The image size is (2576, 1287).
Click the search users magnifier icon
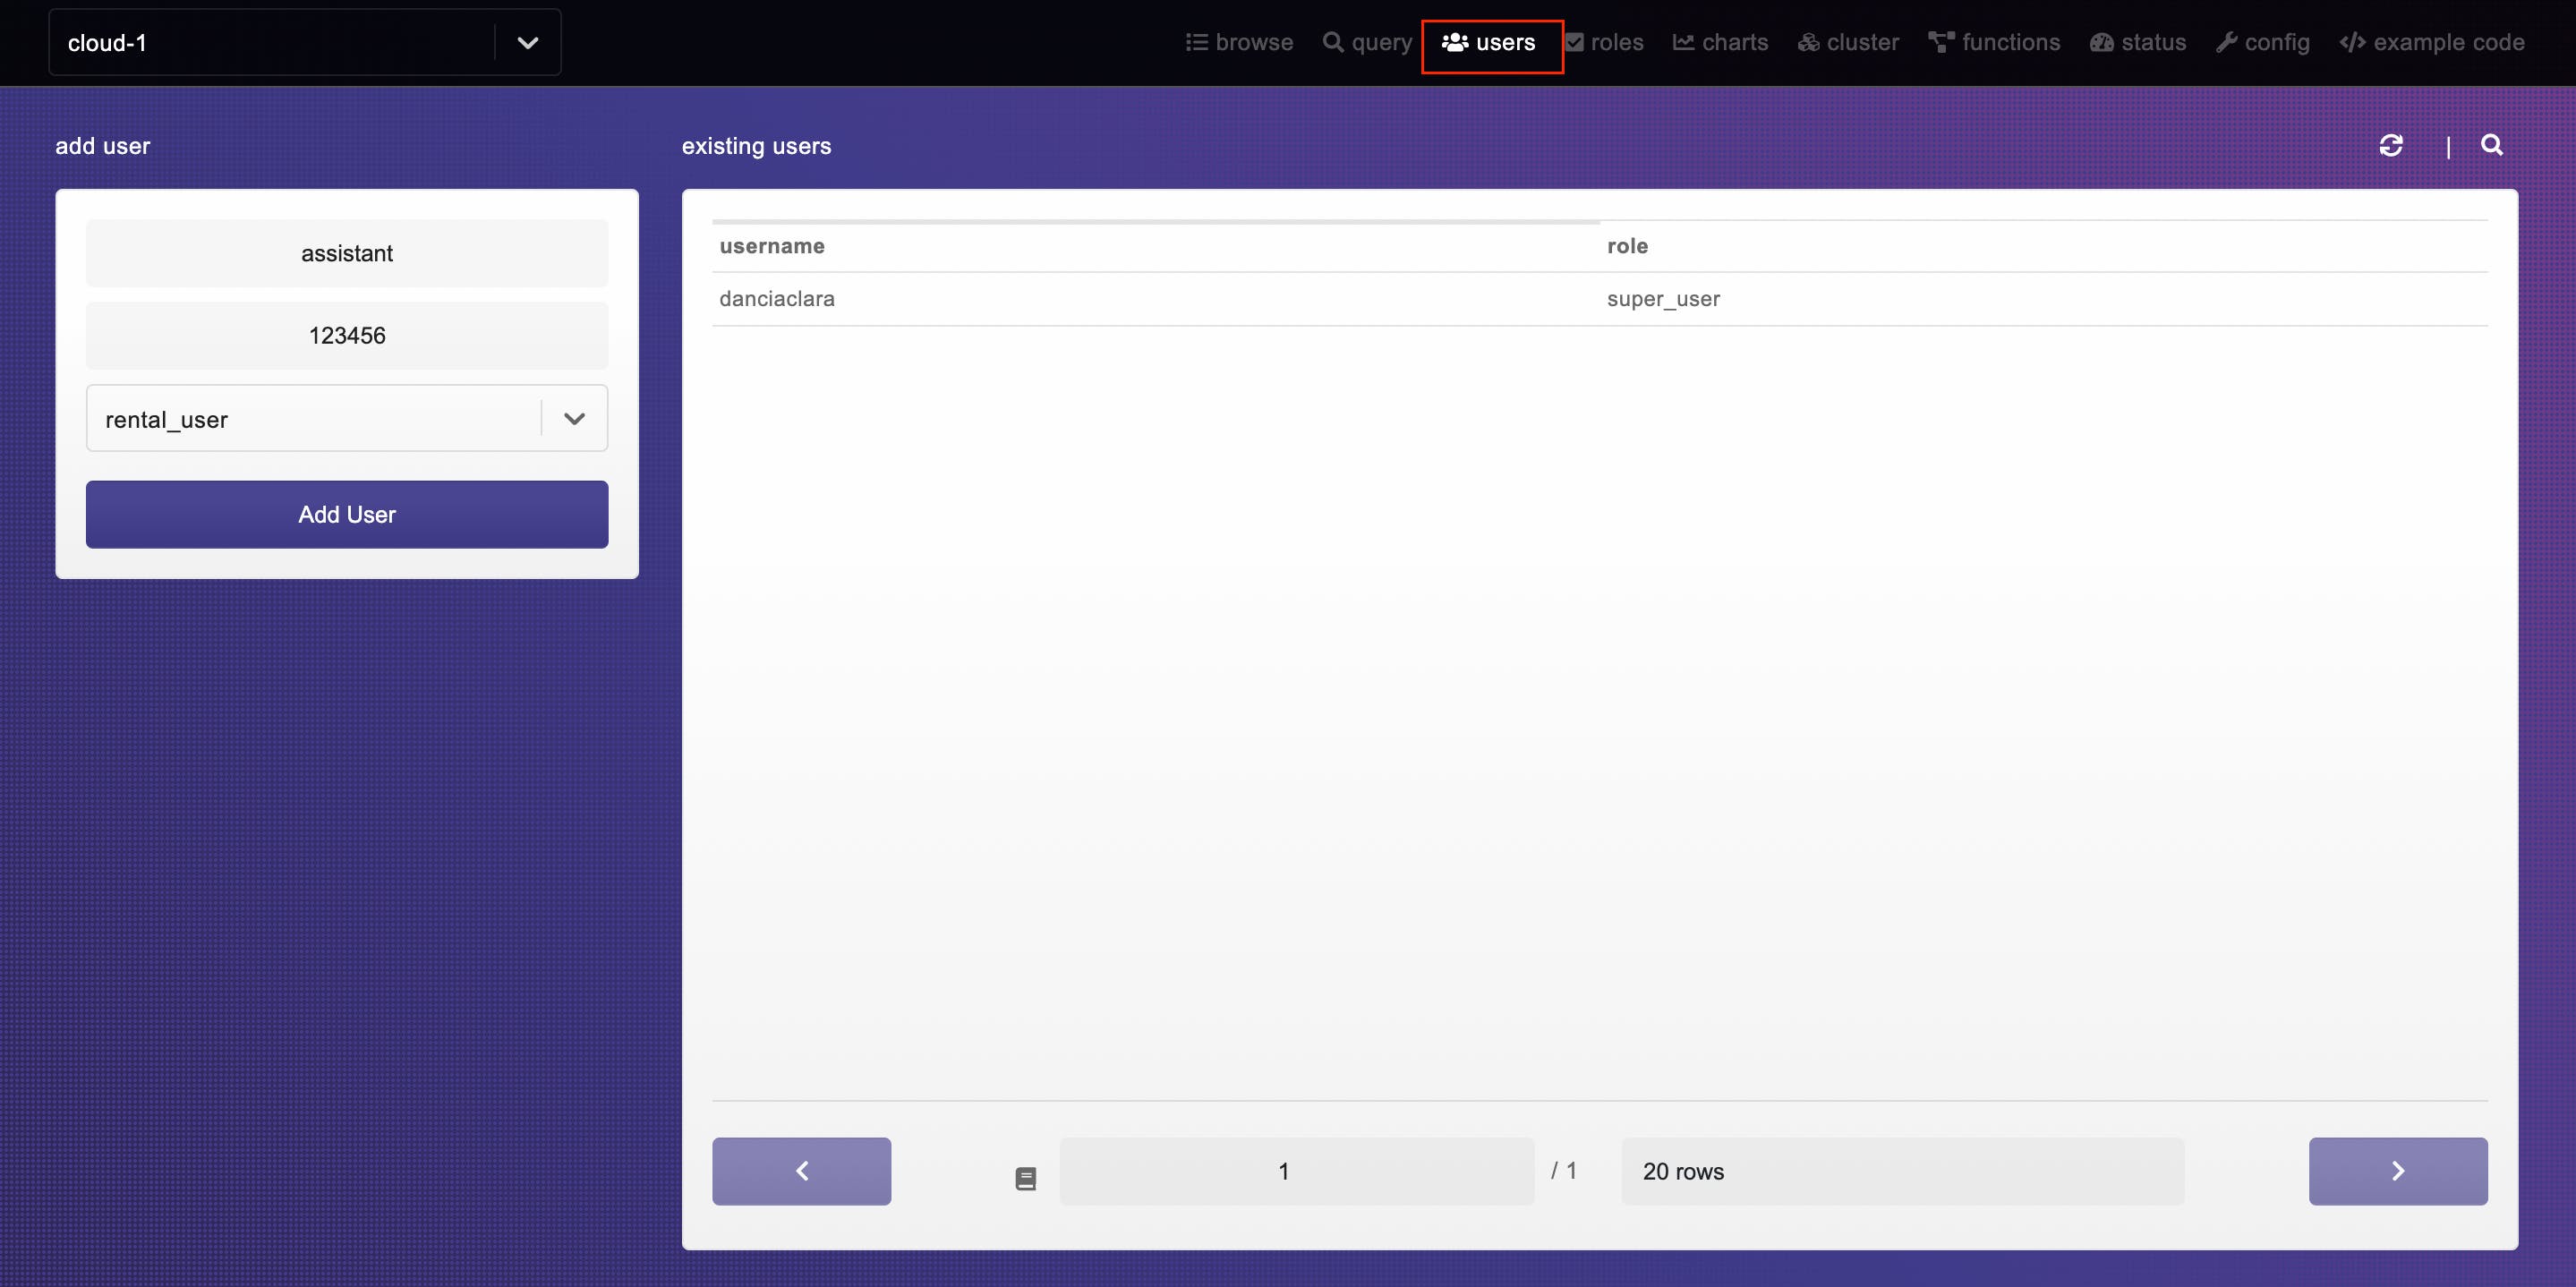(2491, 146)
